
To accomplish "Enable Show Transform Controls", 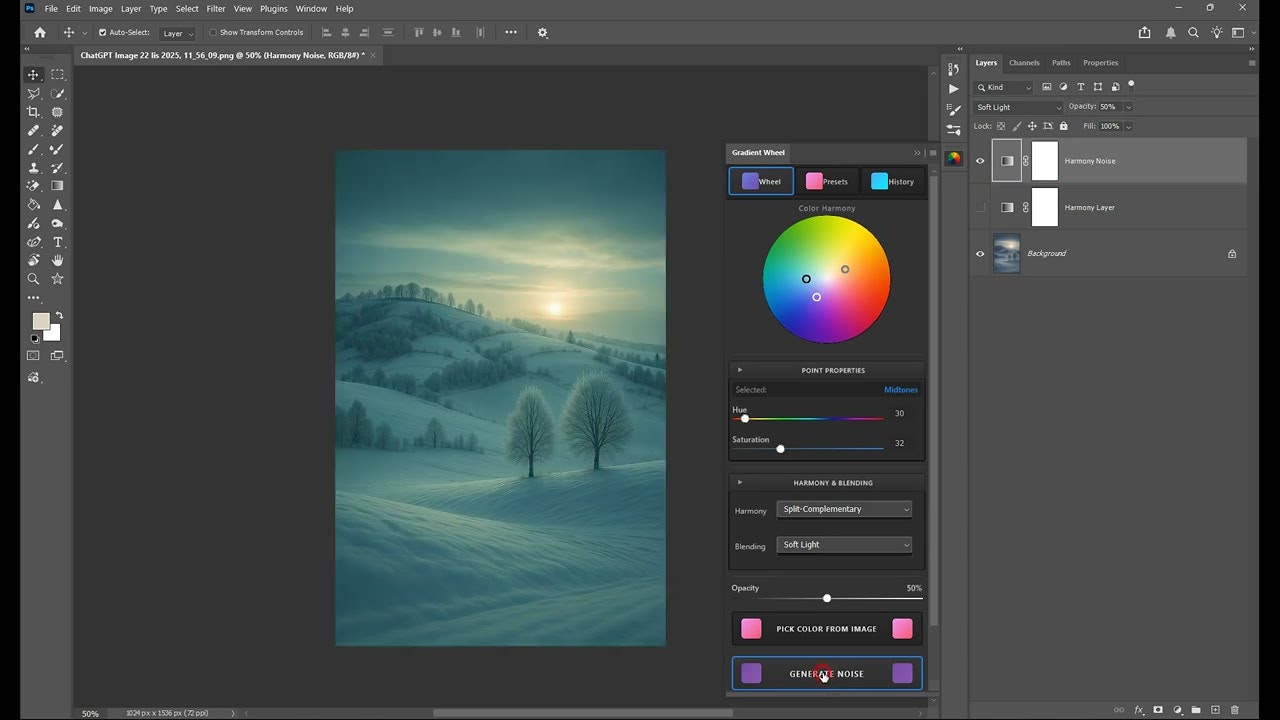I will (212, 32).
